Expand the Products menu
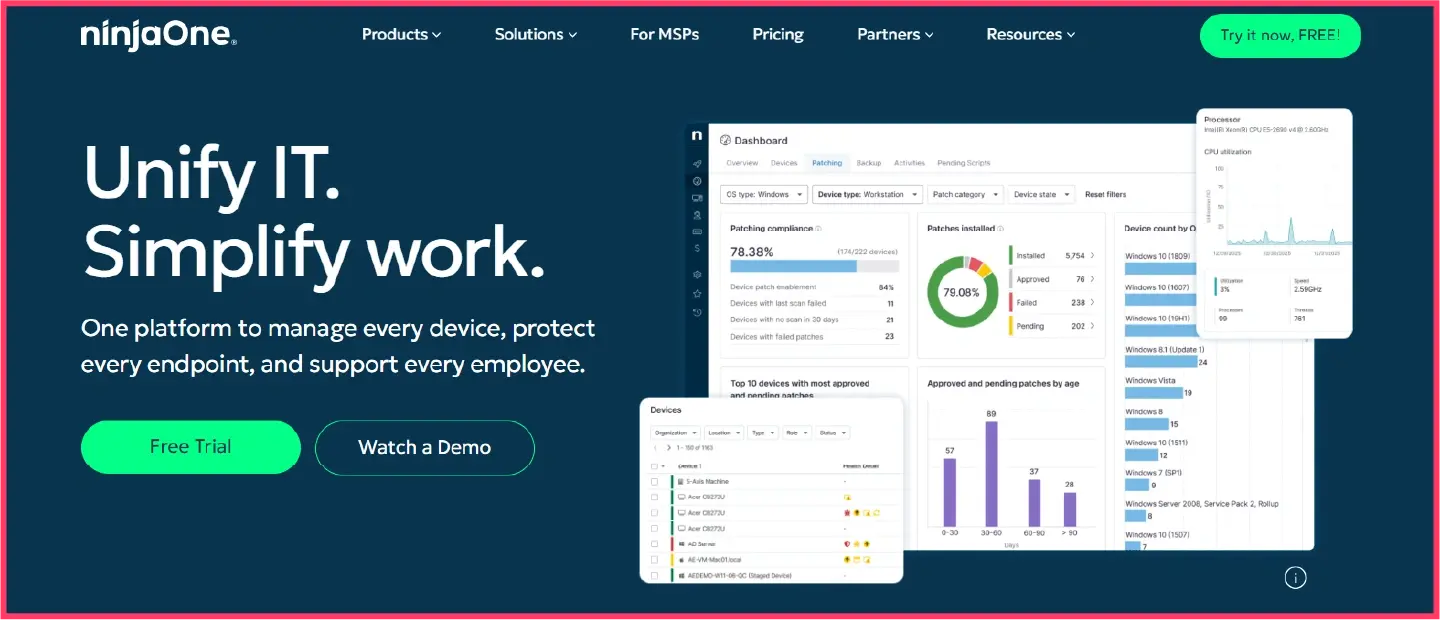 401,35
